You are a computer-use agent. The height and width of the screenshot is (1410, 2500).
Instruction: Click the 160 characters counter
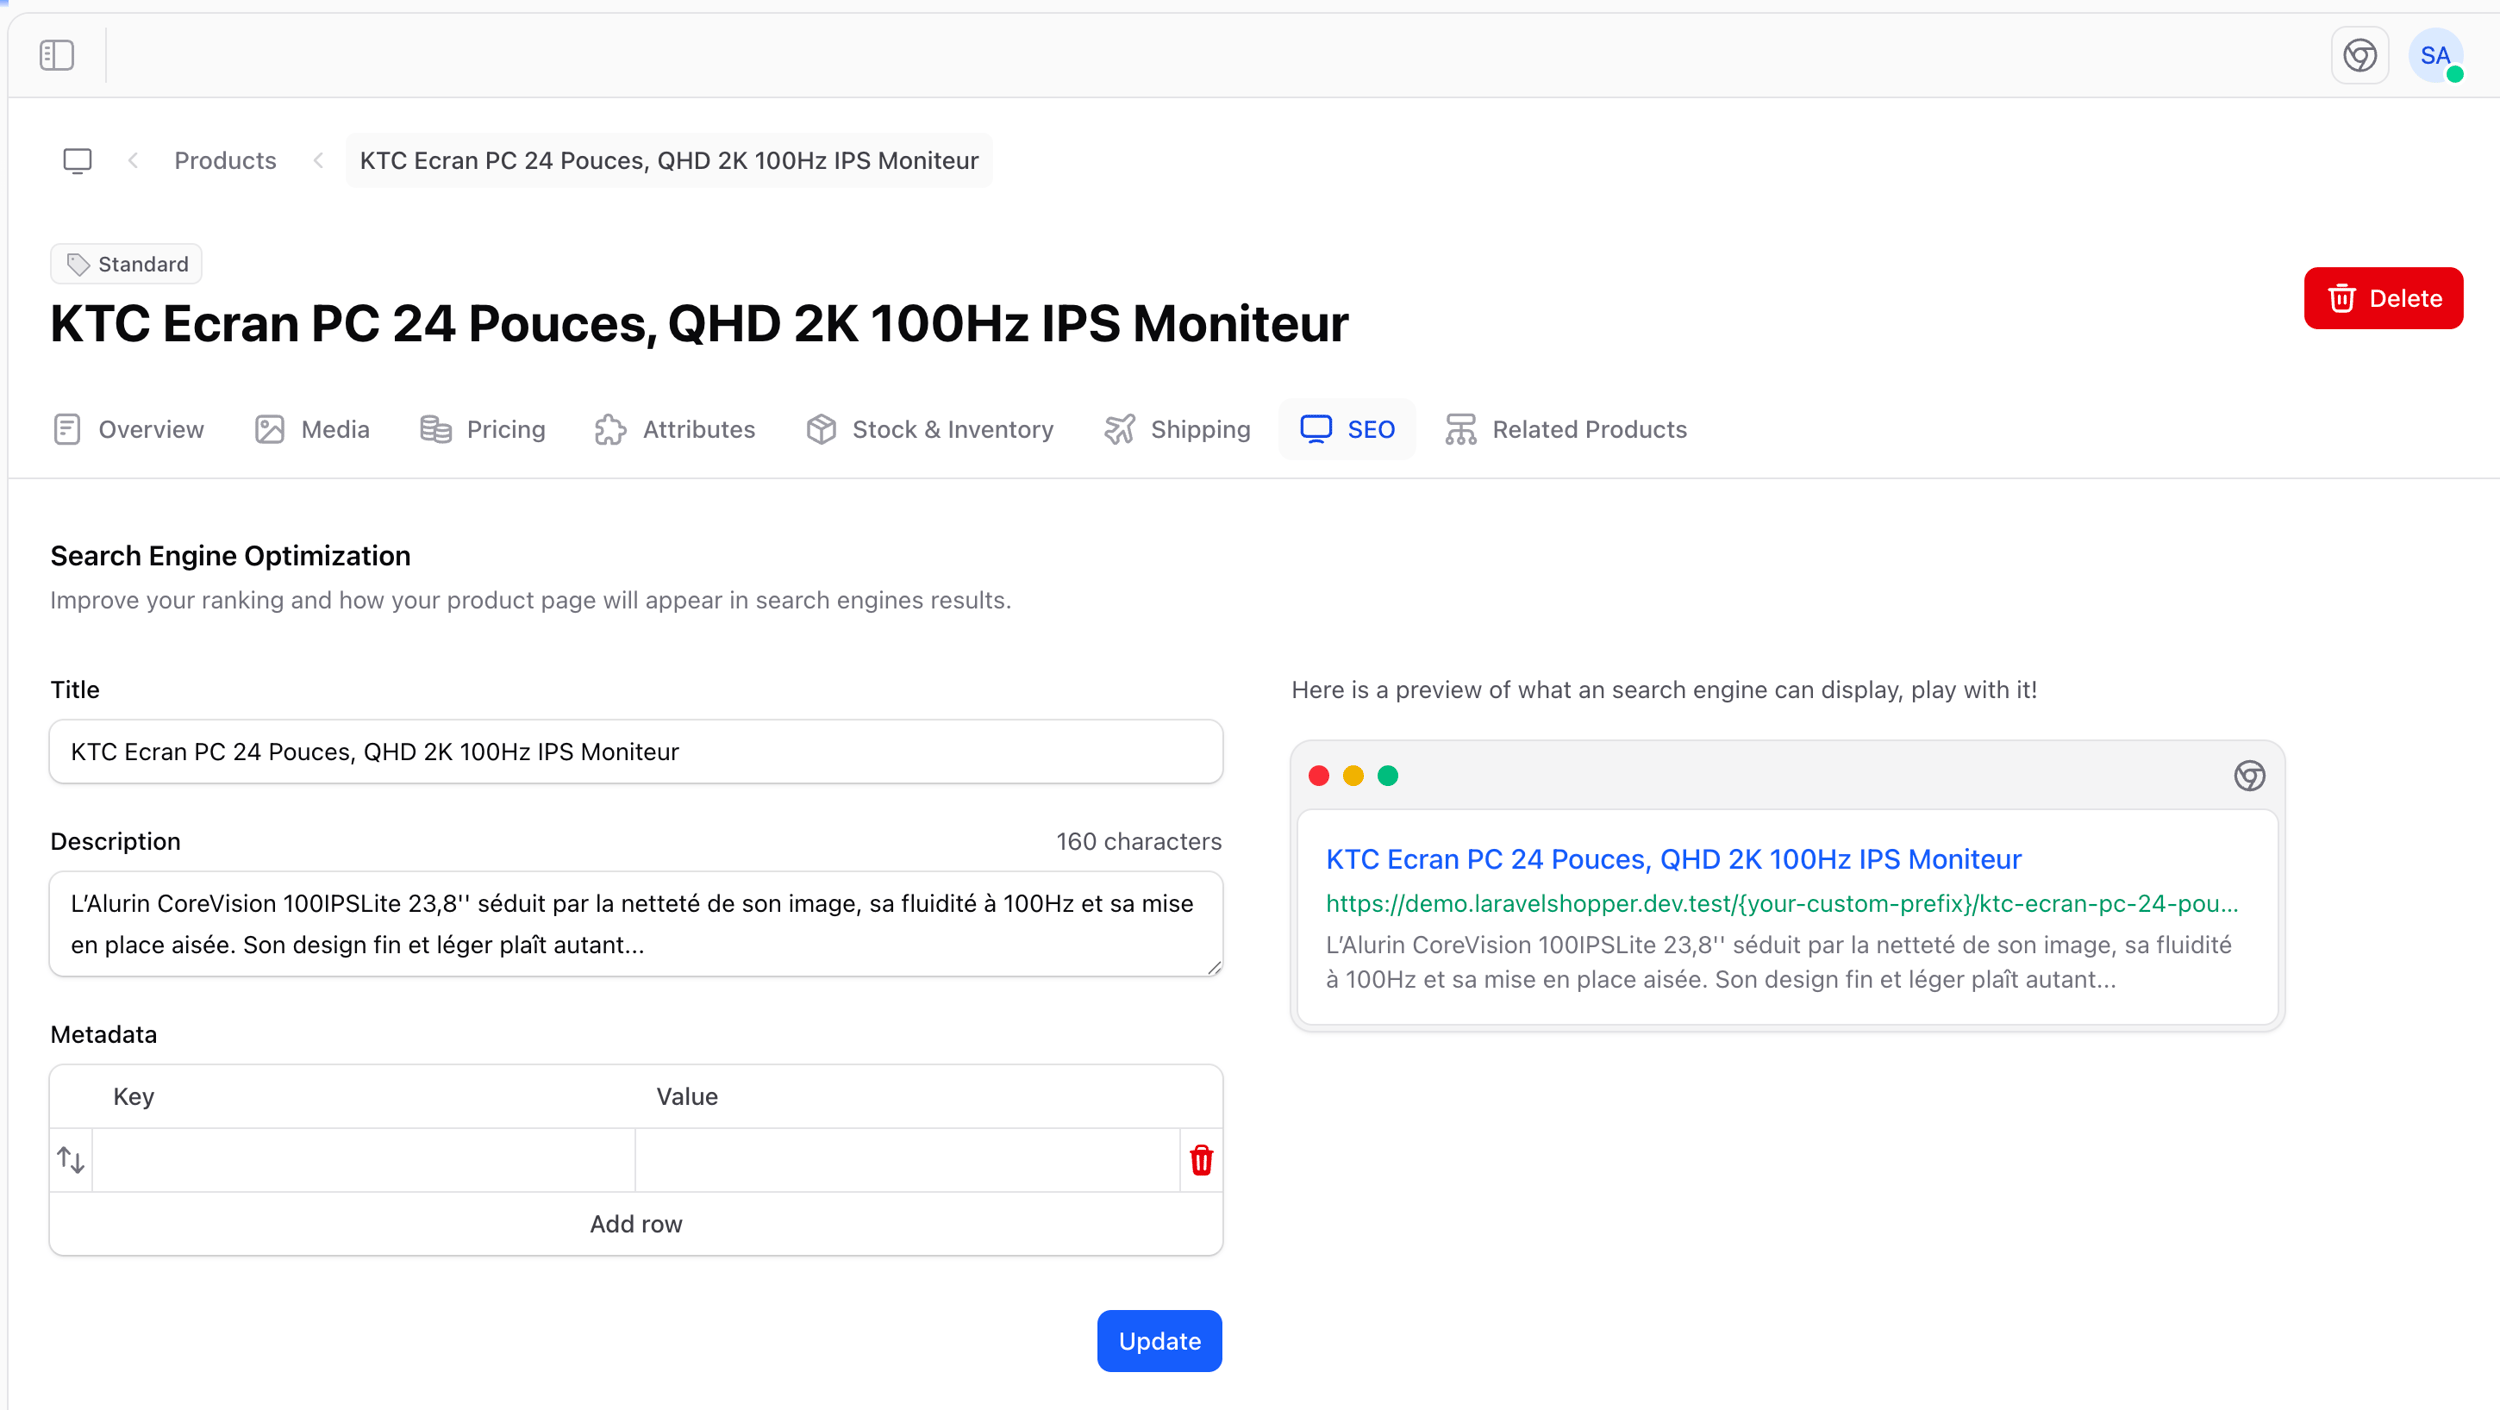[x=1139, y=842]
